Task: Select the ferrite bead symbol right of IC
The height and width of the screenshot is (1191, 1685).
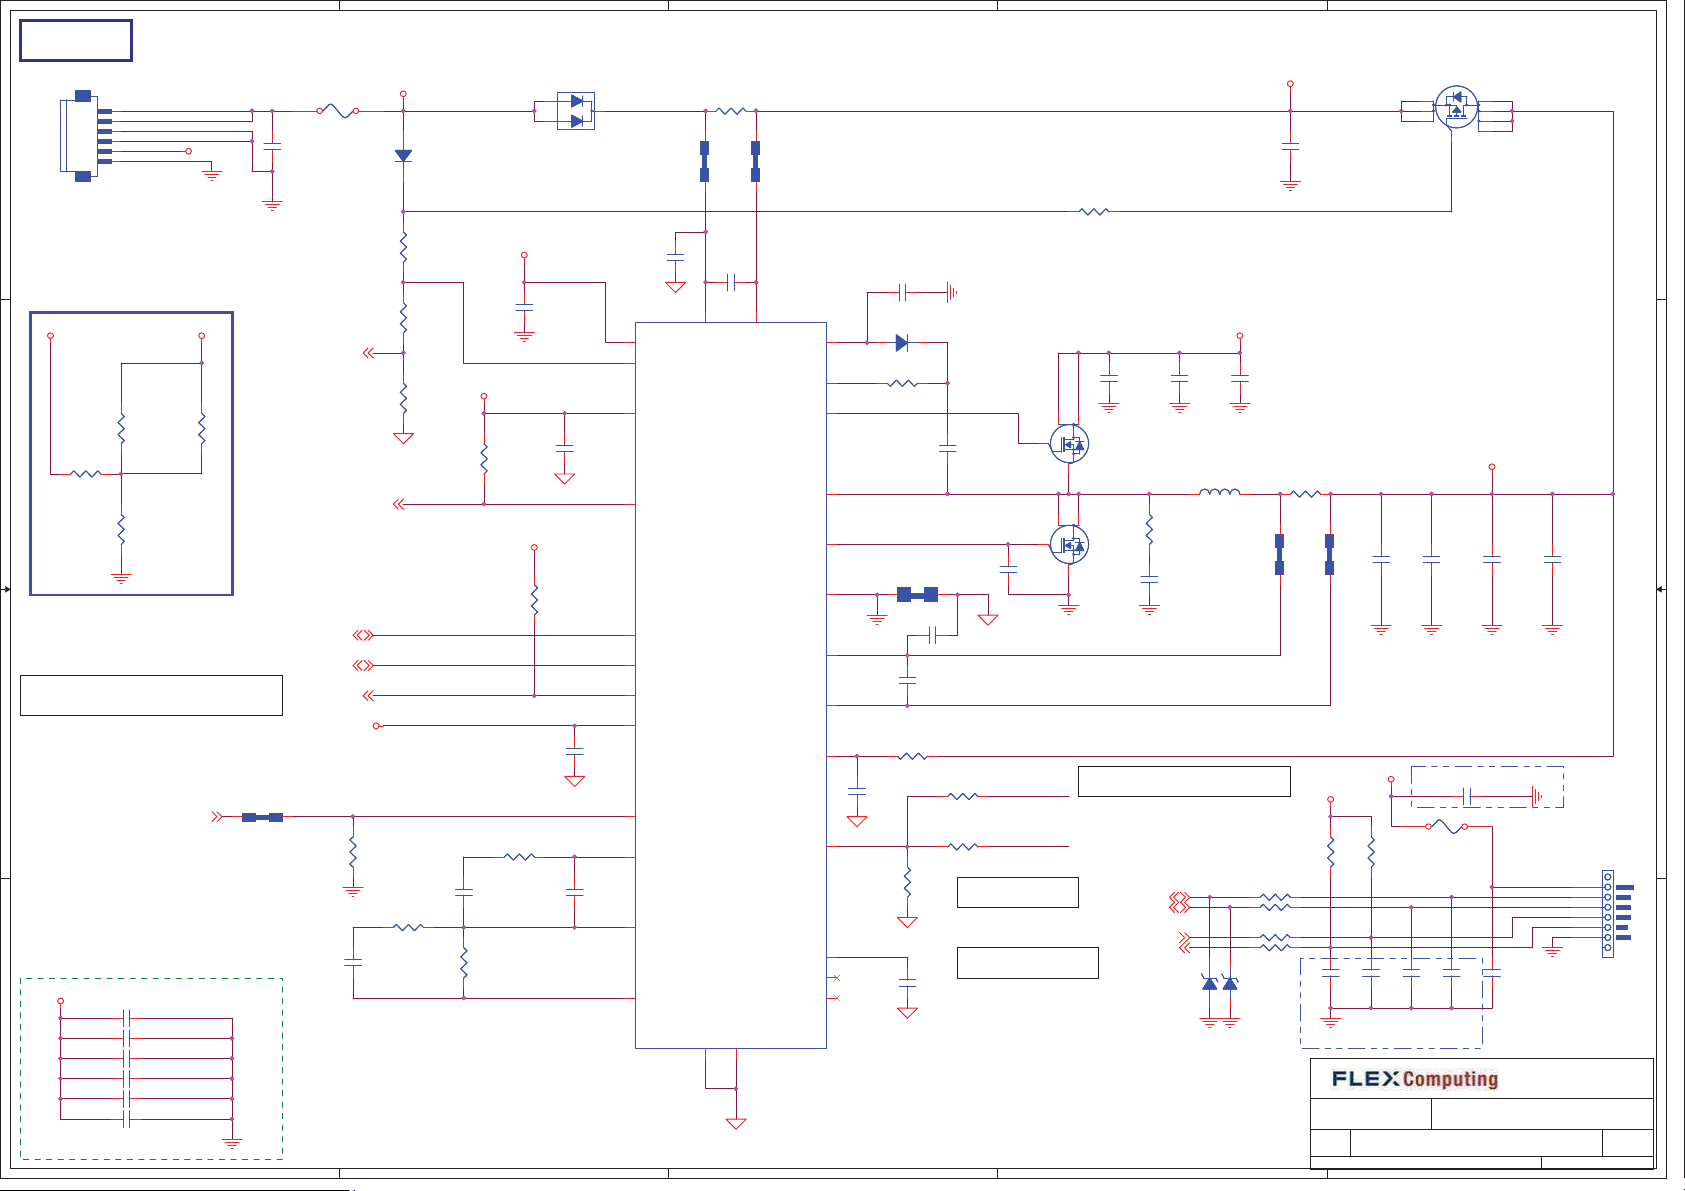Action: pyautogui.click(x=917, y=595)
